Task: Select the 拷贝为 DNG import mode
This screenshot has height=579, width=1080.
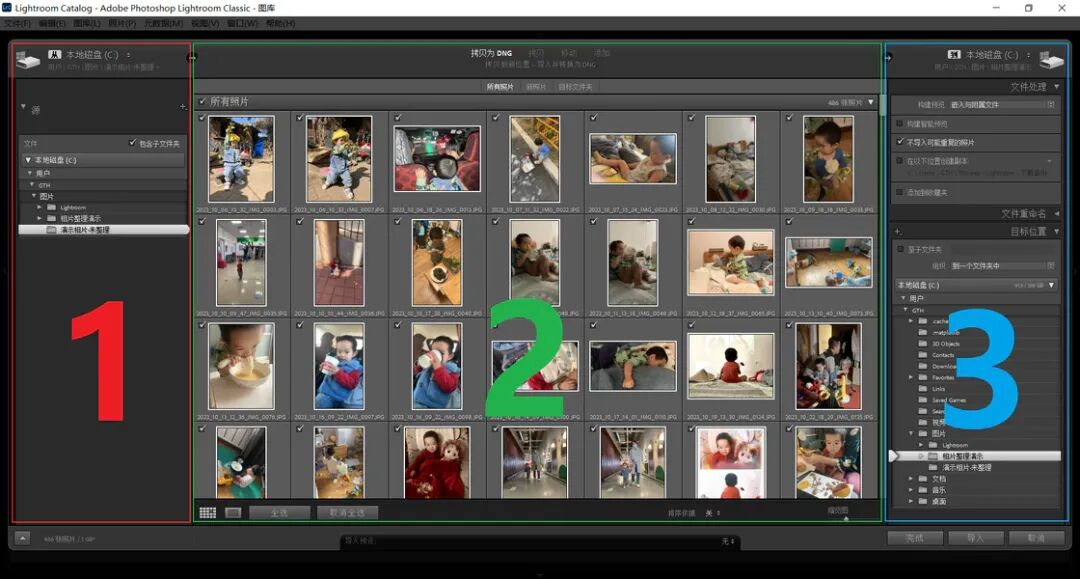Action: pos(491,53)
